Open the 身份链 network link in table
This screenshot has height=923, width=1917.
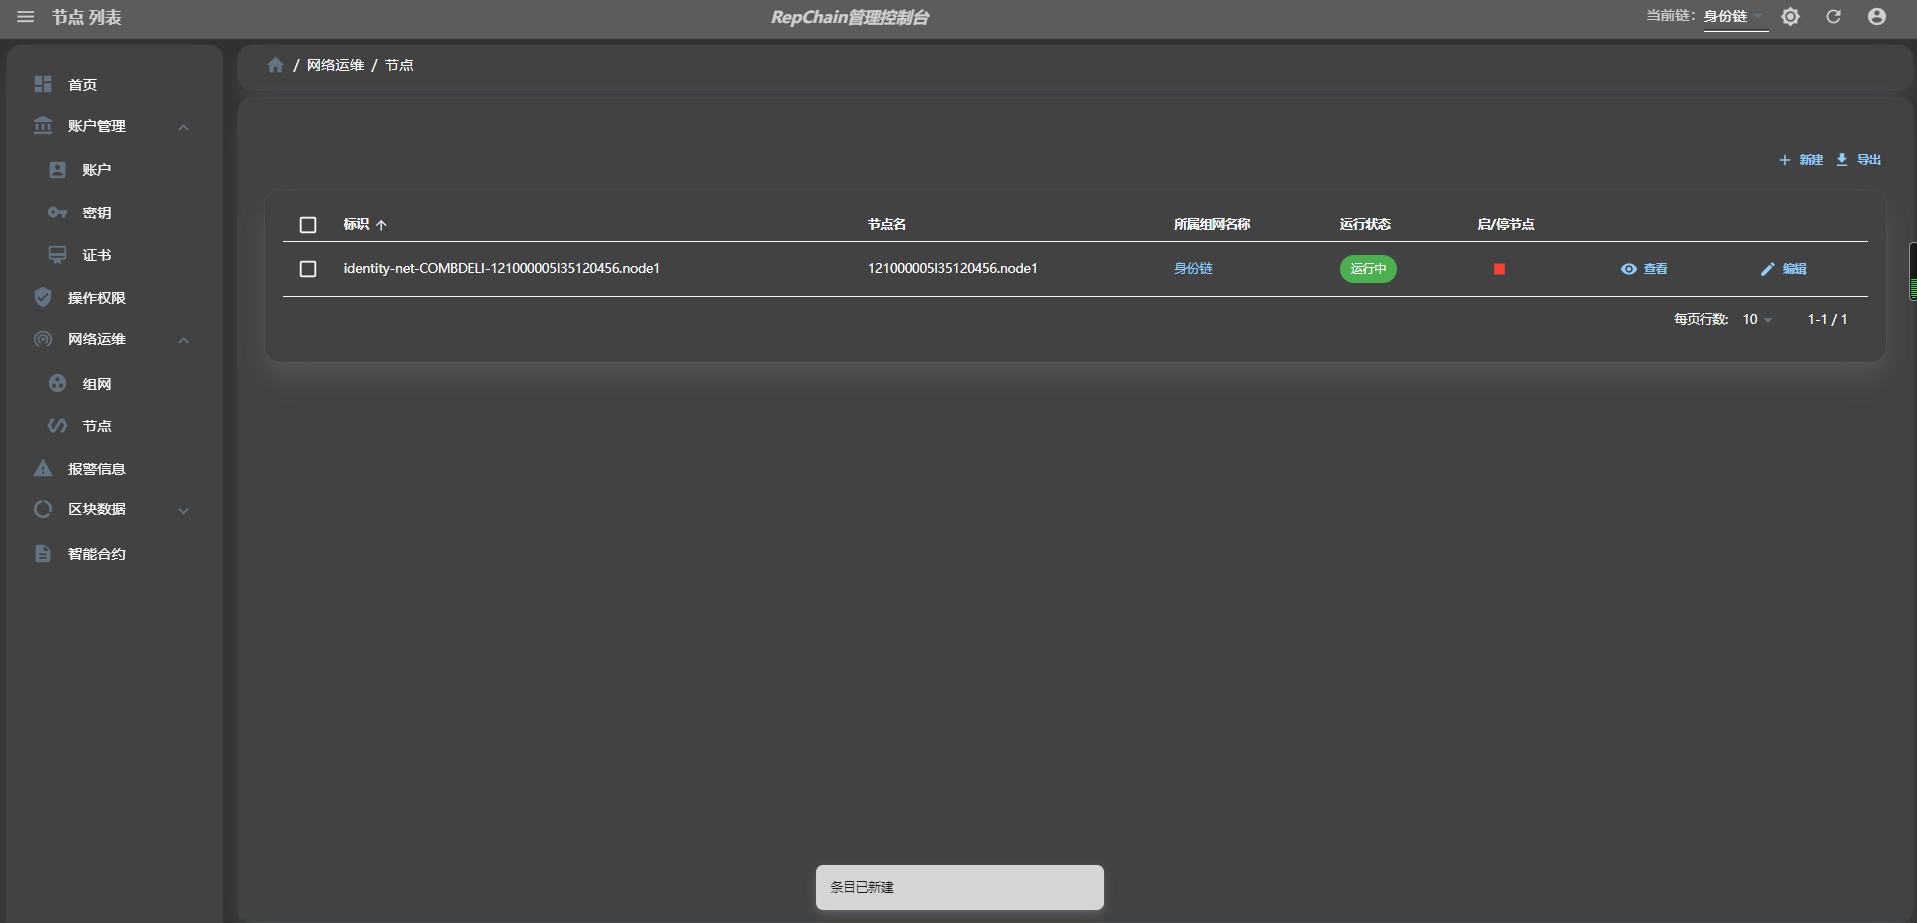pyautogui.click(x=1193, y=269)
